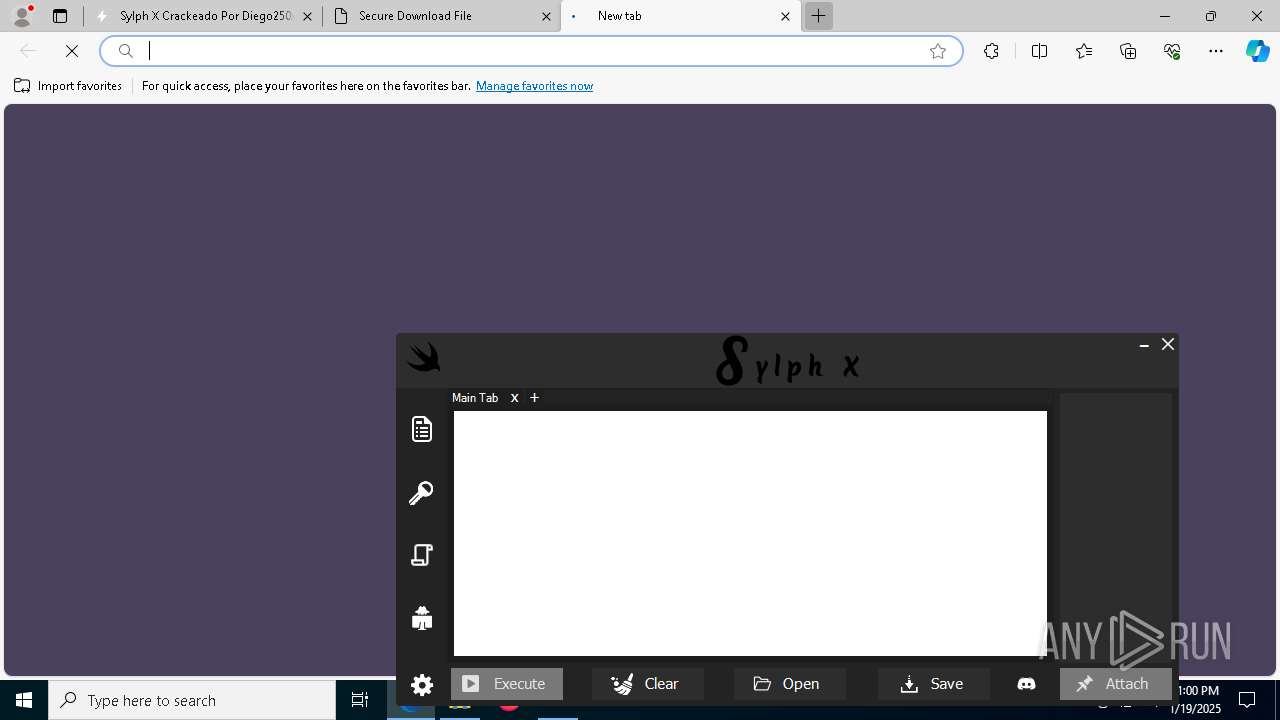Screen dimensions: 1280x720
Task: Click Import favorites
Action: coord(68,86)
